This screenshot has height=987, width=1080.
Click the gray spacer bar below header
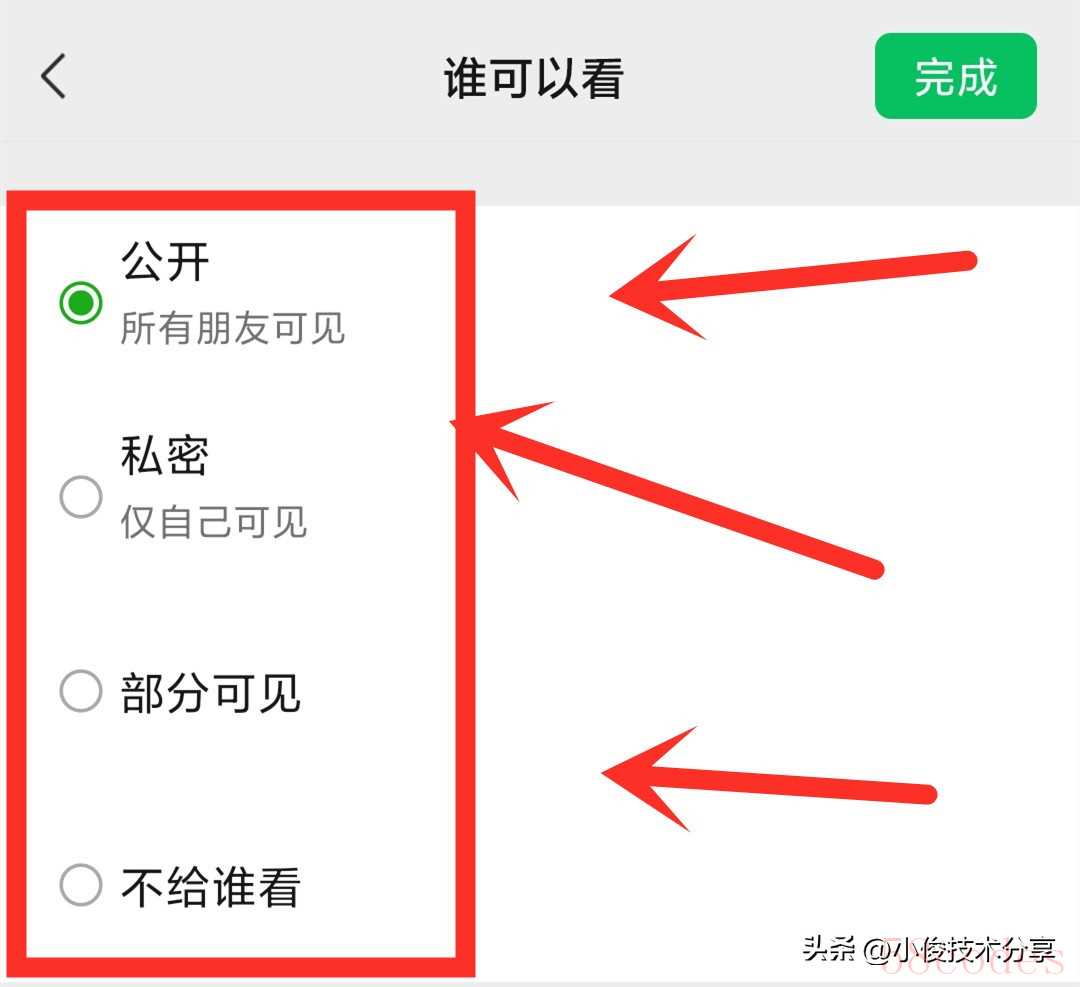pyautogui.click(x=540, y=174)
